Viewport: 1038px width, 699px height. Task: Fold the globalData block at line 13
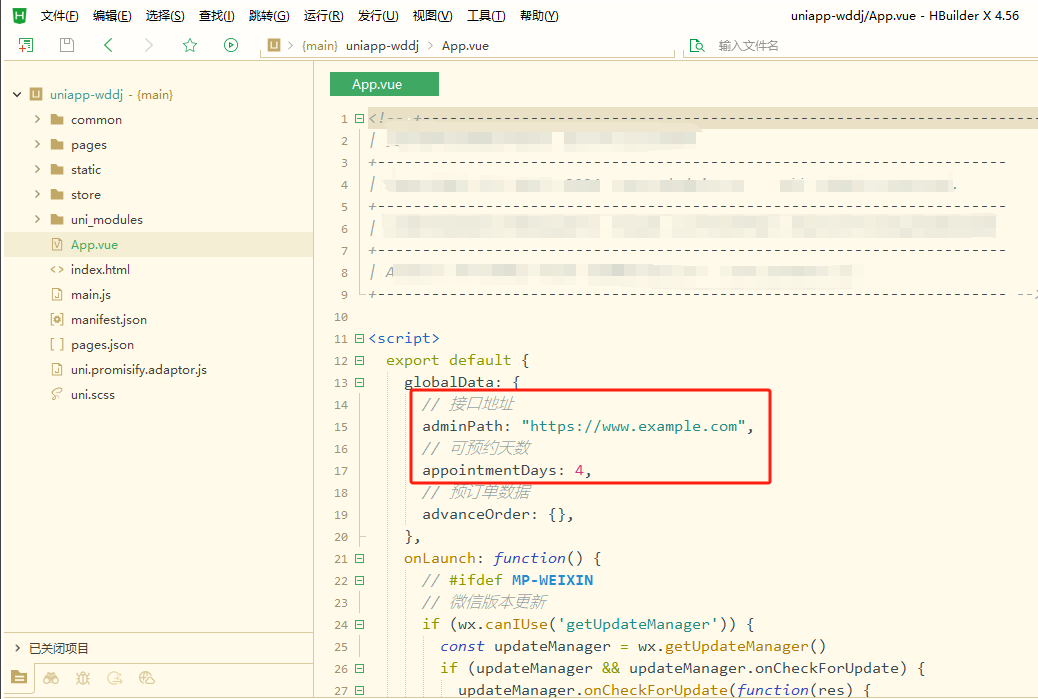[x=359, y=382]
